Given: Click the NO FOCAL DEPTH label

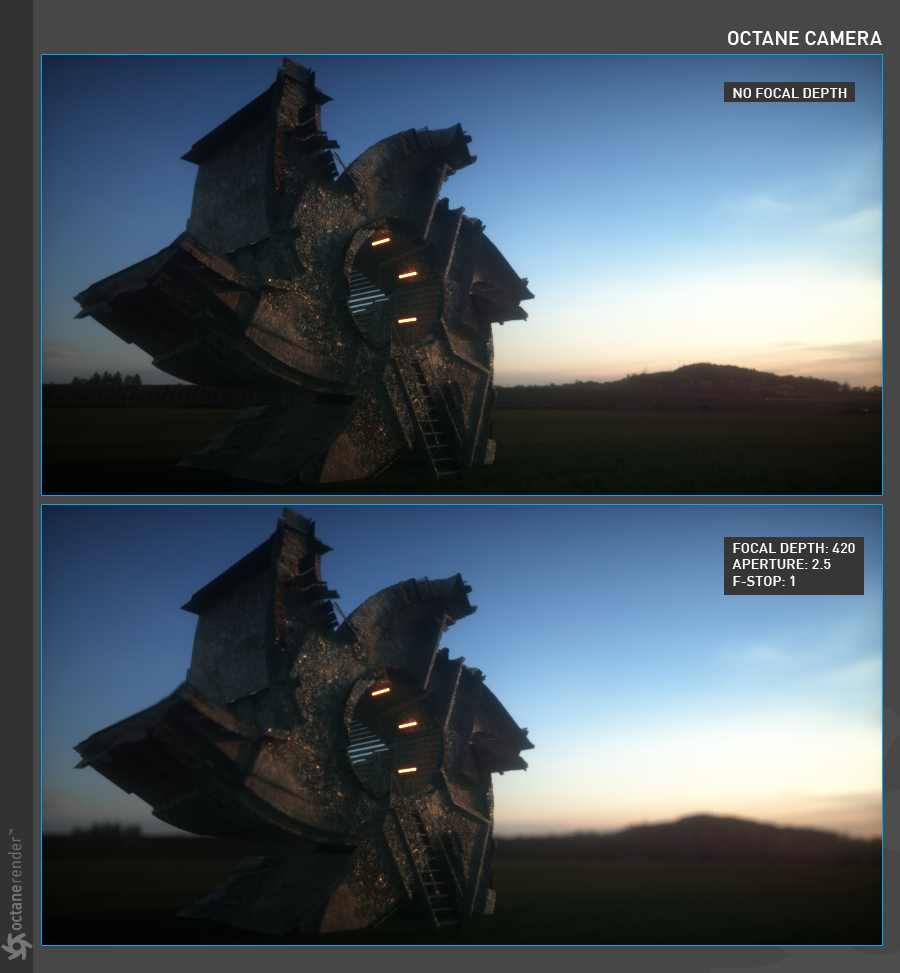Looking at the screenshot, I should [789, 93].
